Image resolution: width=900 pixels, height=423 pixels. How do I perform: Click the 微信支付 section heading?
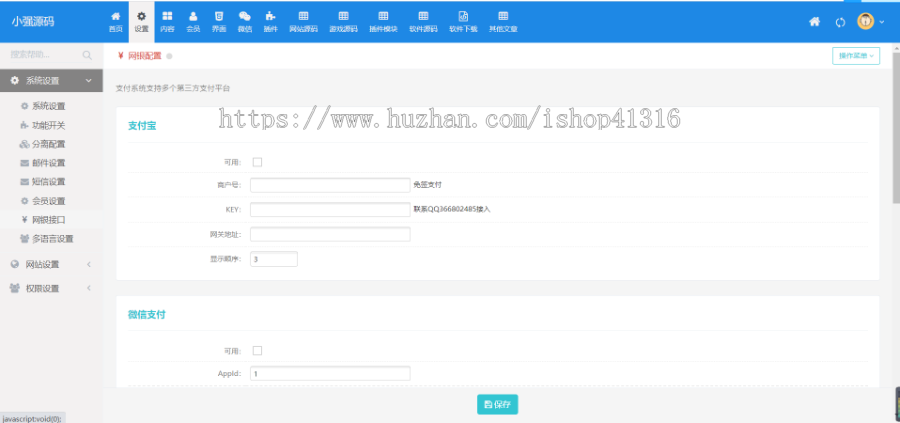click(x=147, y=315)
